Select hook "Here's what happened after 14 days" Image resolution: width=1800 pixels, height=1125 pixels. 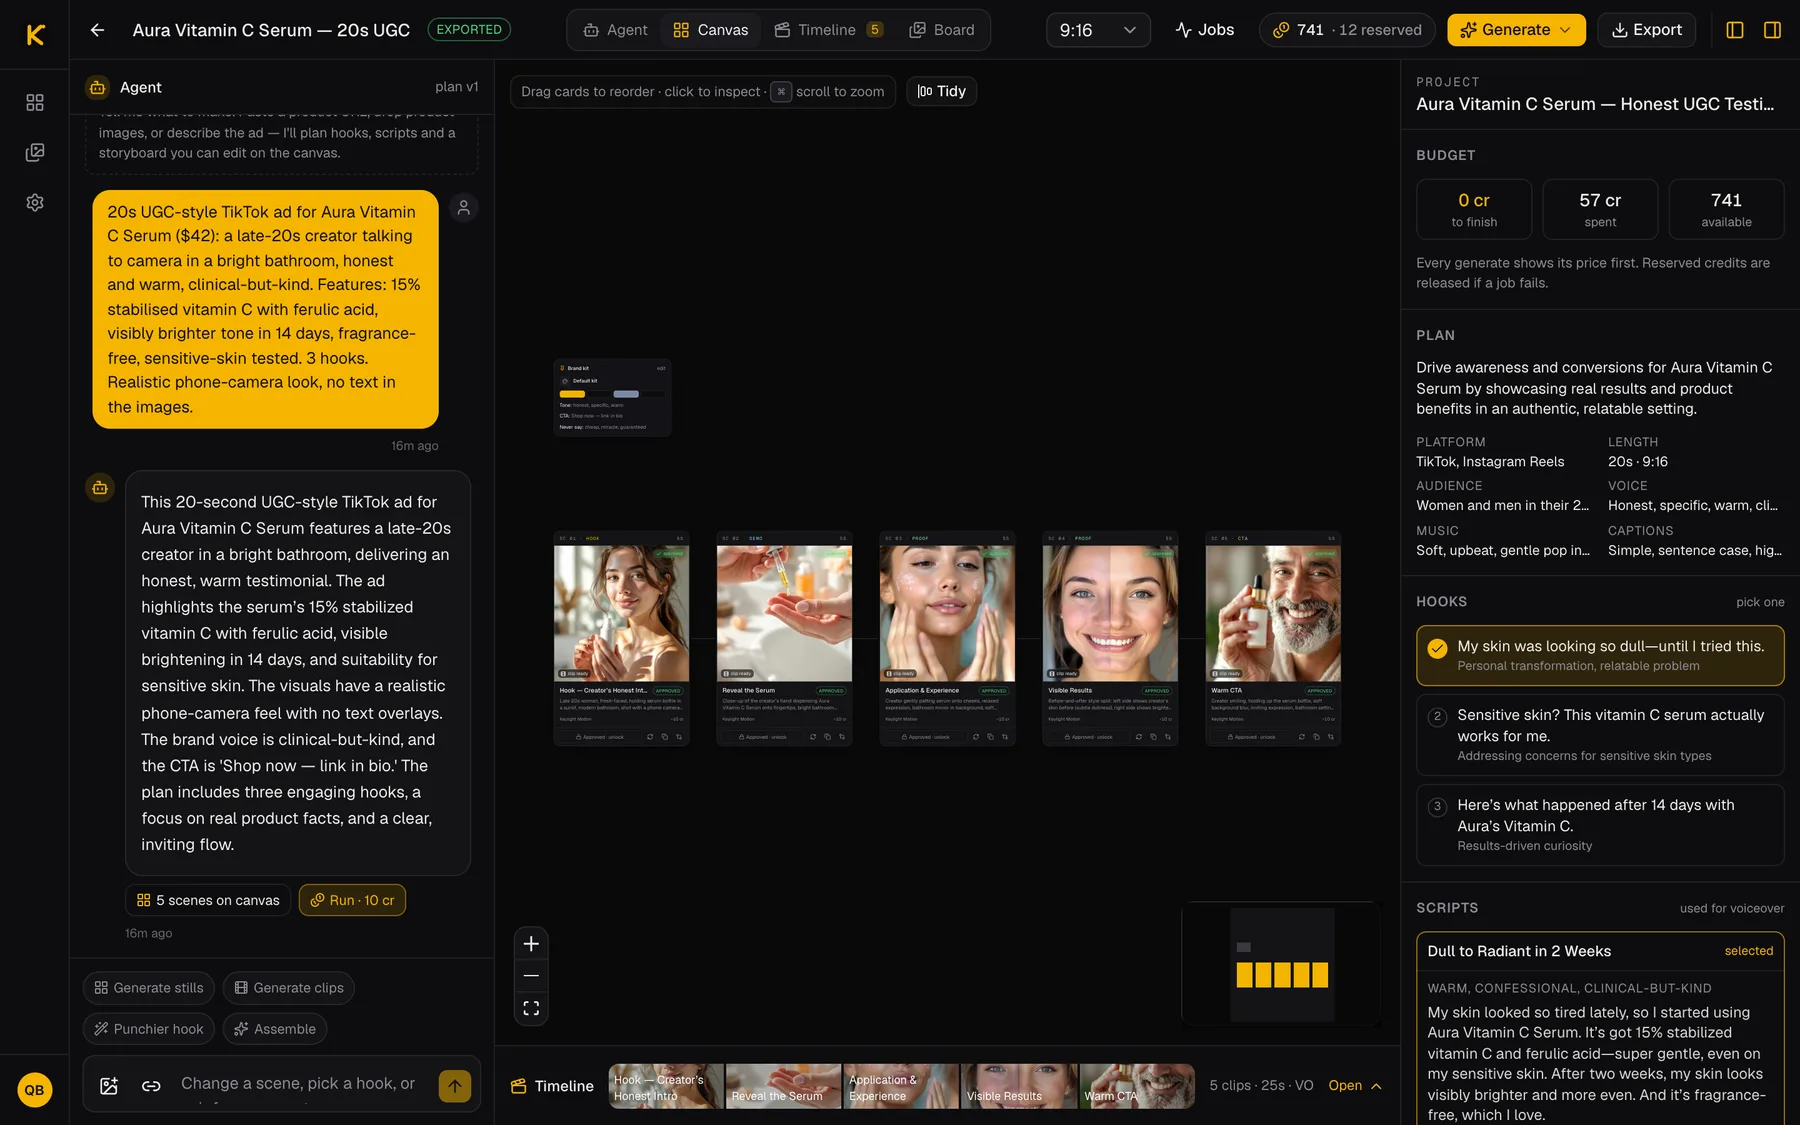point(1600,825)
